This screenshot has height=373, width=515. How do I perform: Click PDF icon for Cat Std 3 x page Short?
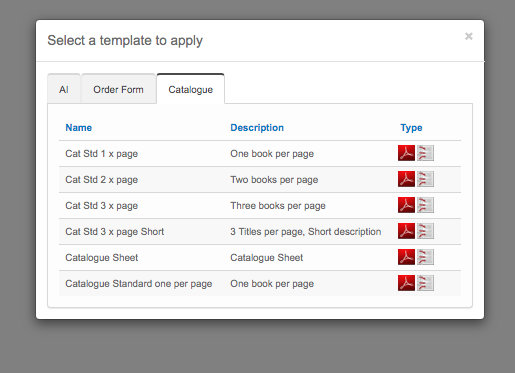(406, 231)
